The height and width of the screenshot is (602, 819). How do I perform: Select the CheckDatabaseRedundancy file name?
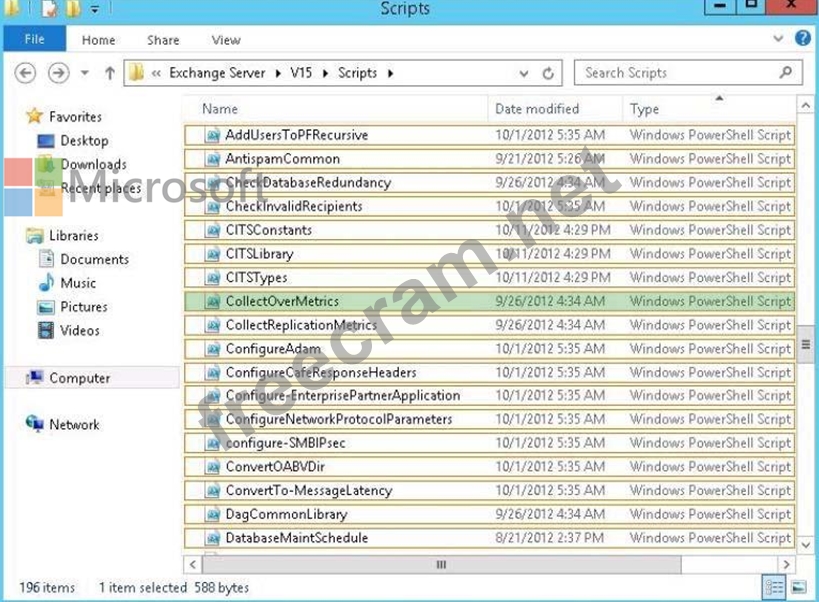(308, 183)
